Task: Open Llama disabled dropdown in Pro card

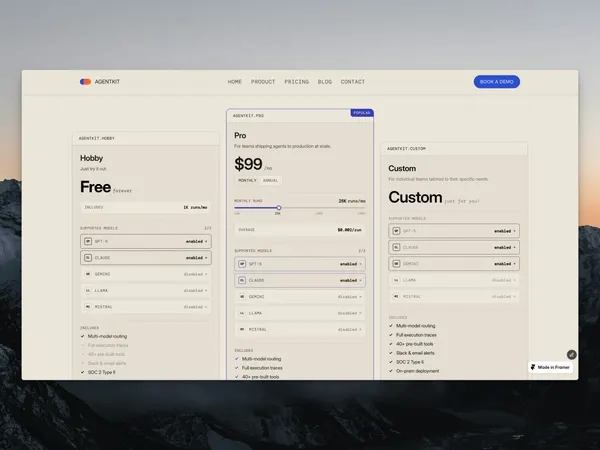Action: 349,313
